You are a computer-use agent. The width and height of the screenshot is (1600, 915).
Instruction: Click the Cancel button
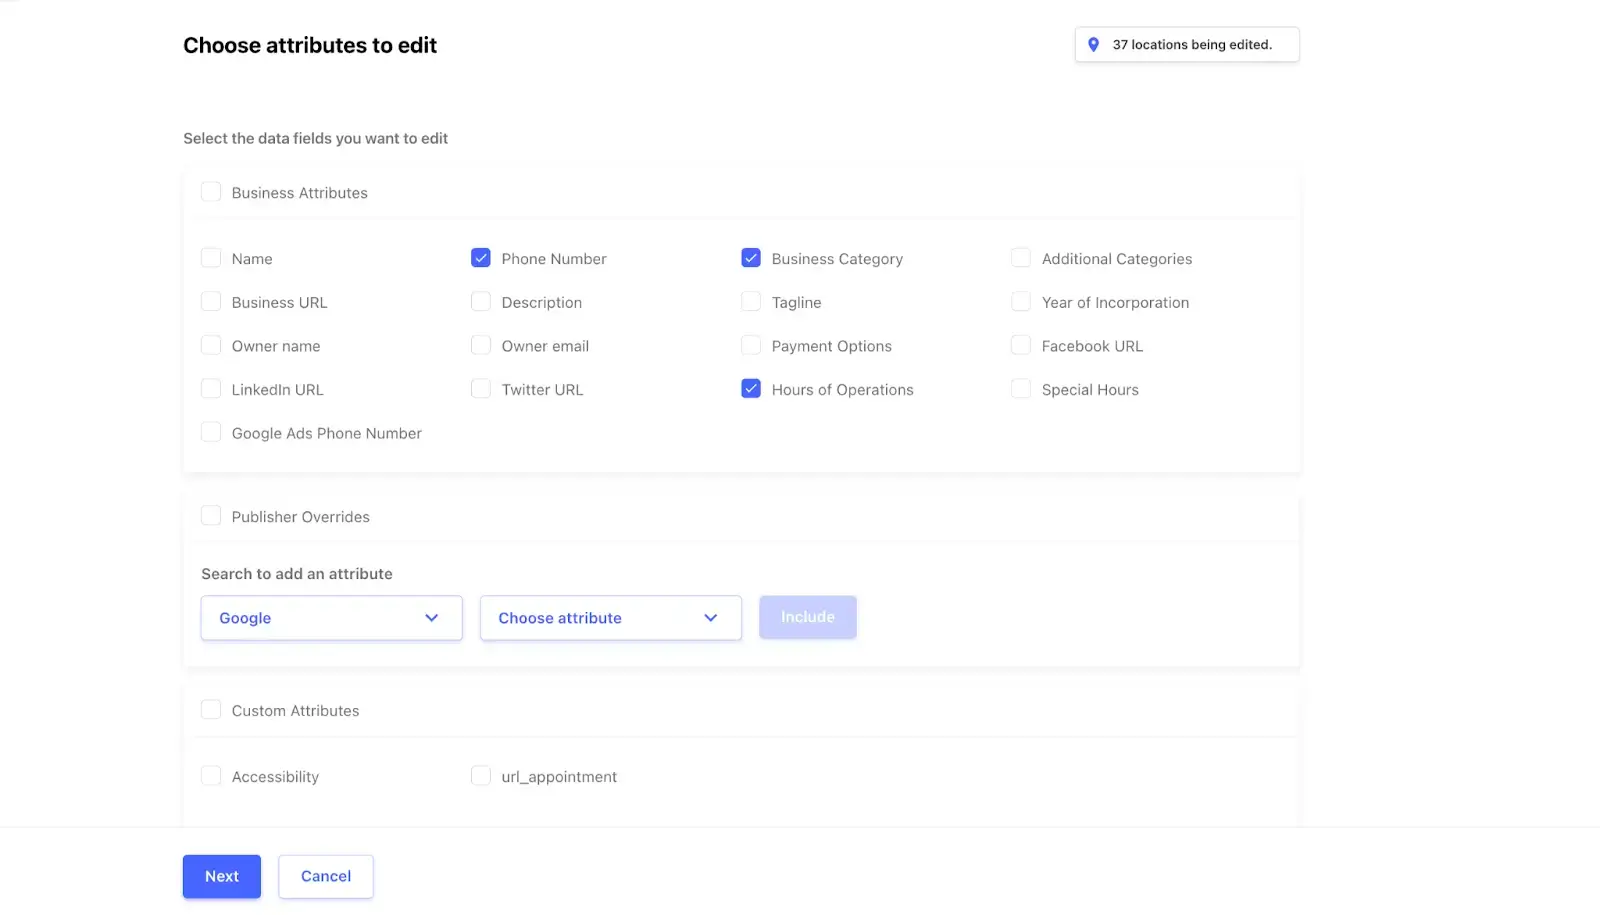point(326,876)
